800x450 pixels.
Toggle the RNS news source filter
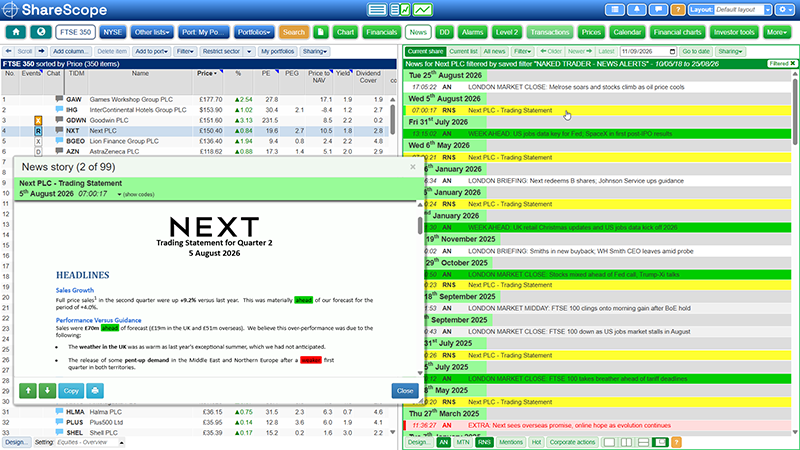click(484, 442)
